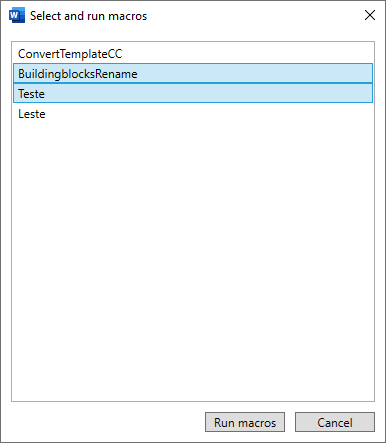The image size is (386, 443).
Task: Close the Select and run macros dialog
Action: 370,15
